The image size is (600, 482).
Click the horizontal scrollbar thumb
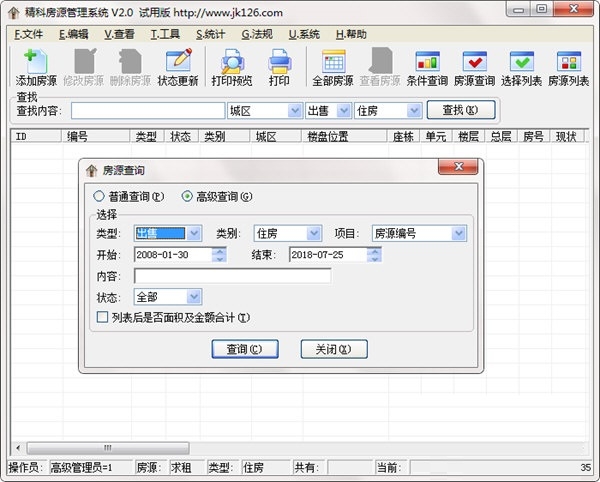point(108,448)
